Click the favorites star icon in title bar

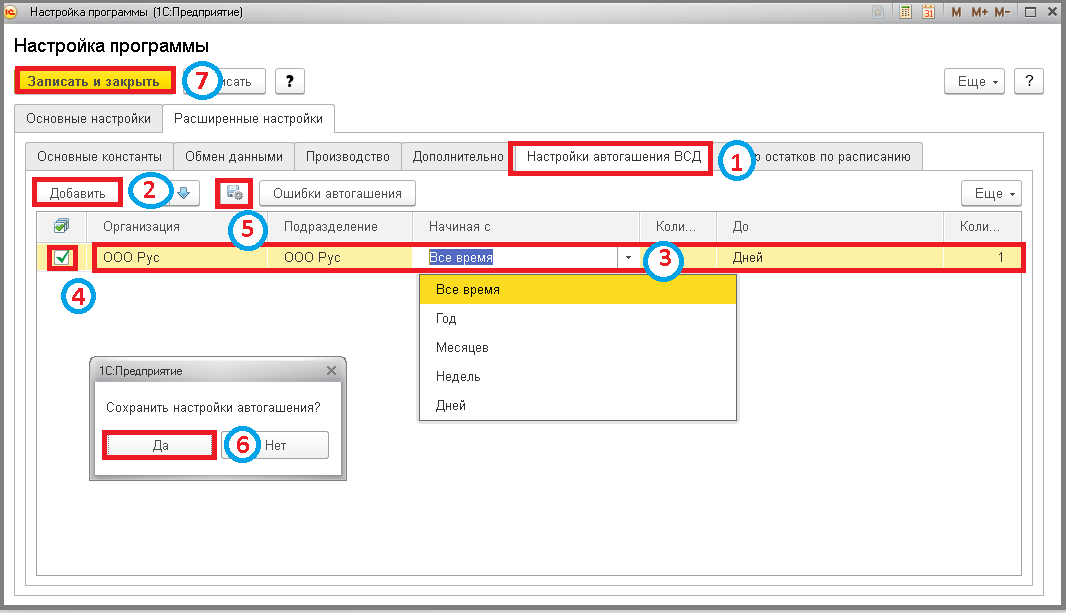pos(878,12)
